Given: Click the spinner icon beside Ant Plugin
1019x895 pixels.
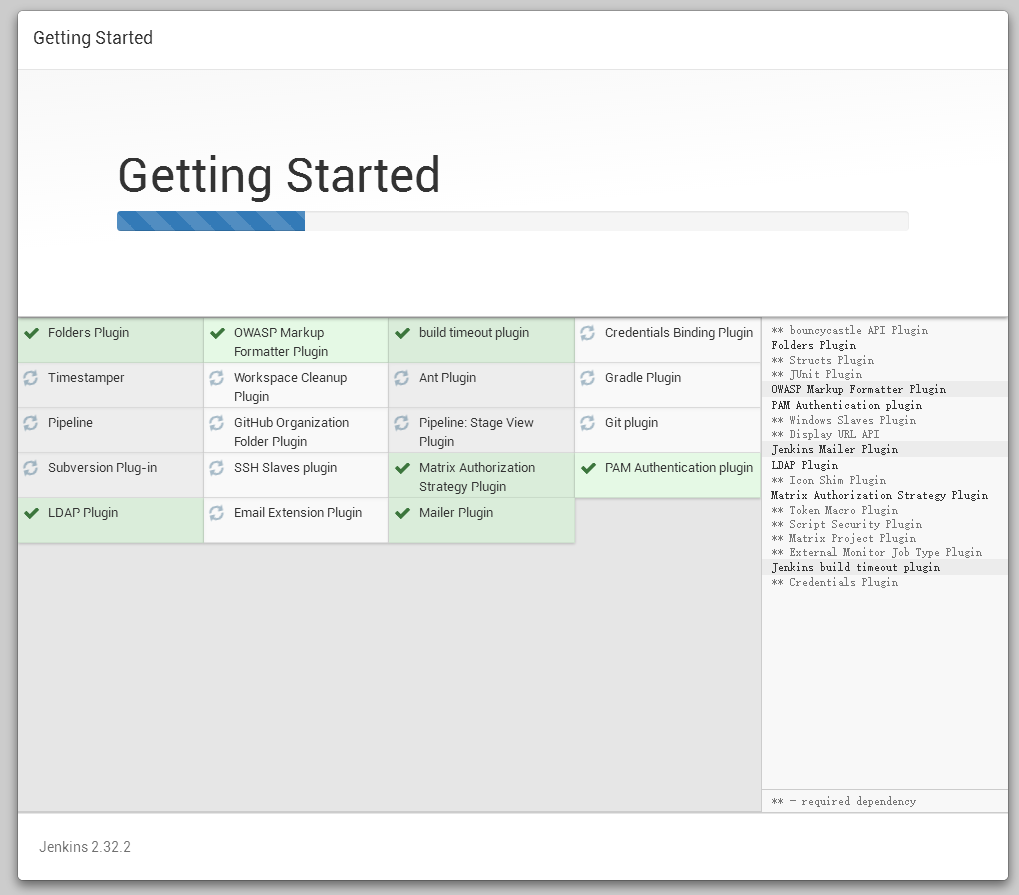Looking at the screenshot, I should coord(402,378).
